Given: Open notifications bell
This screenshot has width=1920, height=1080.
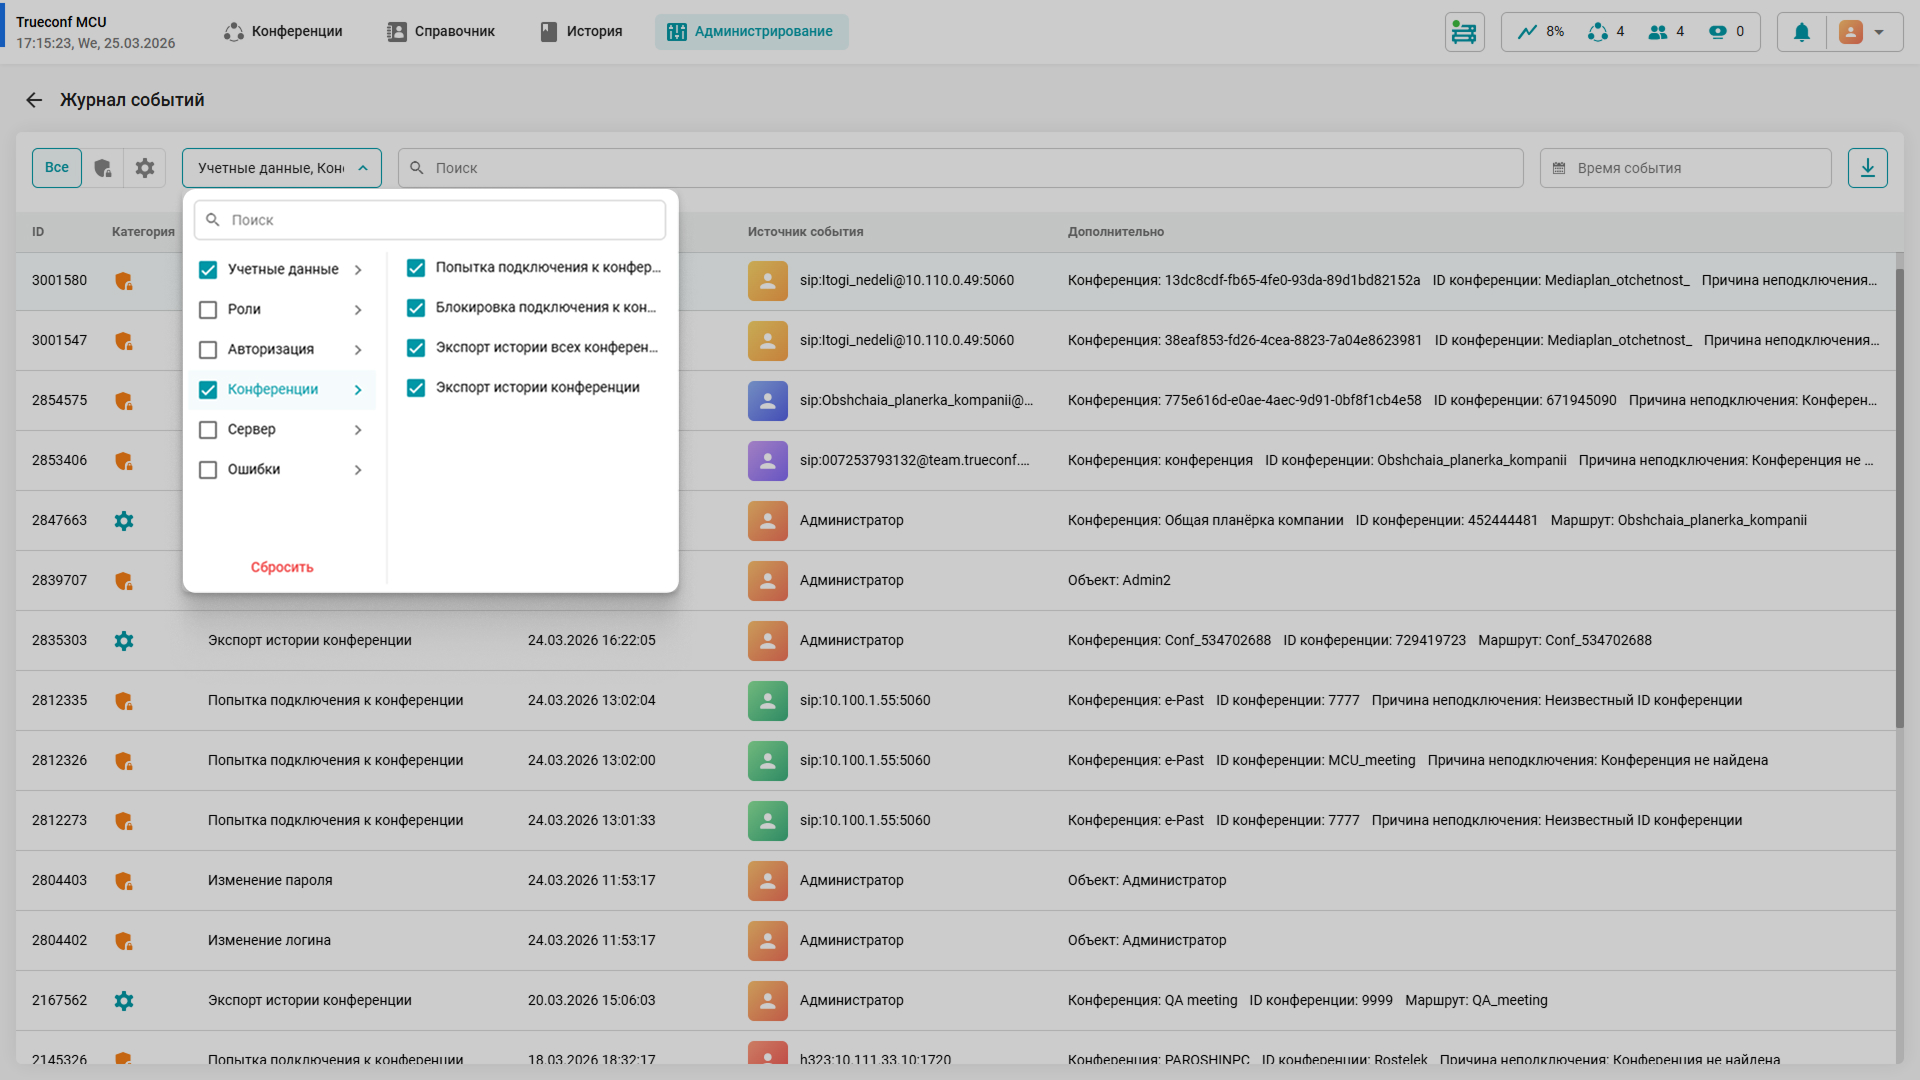Looking at the screenshot, I should coord(1801,32).
